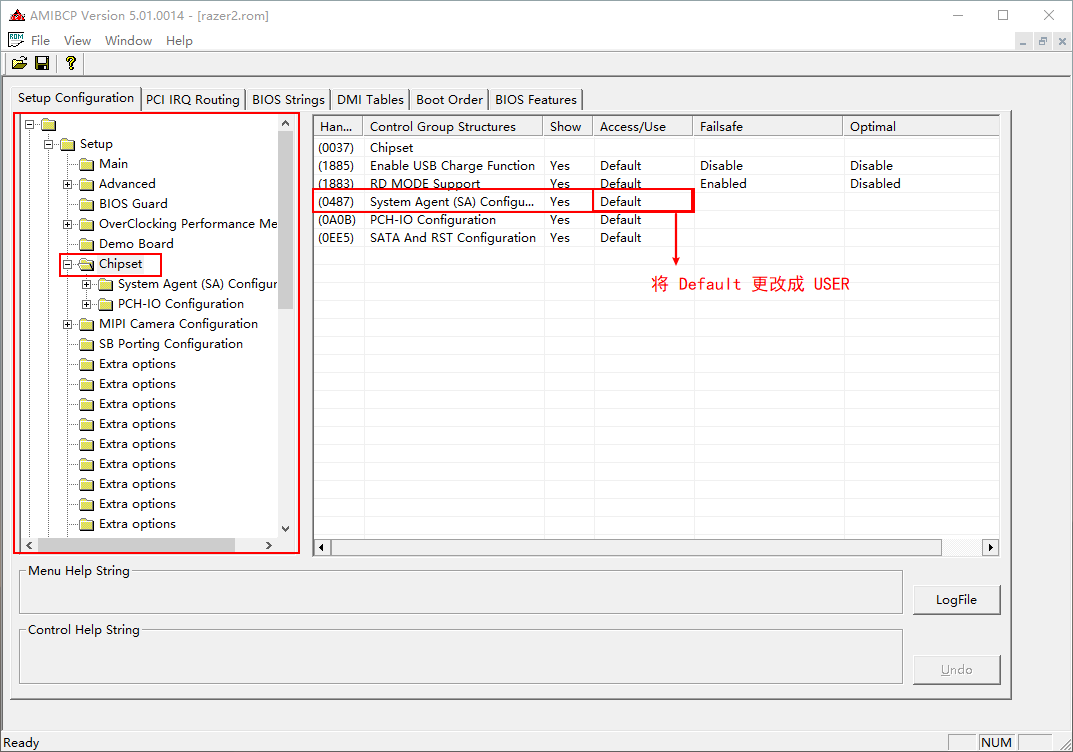Viewport: 1073px width, 752px height.
Task: Click the ROM document icon beside File menu
Action: coord(16,40)
